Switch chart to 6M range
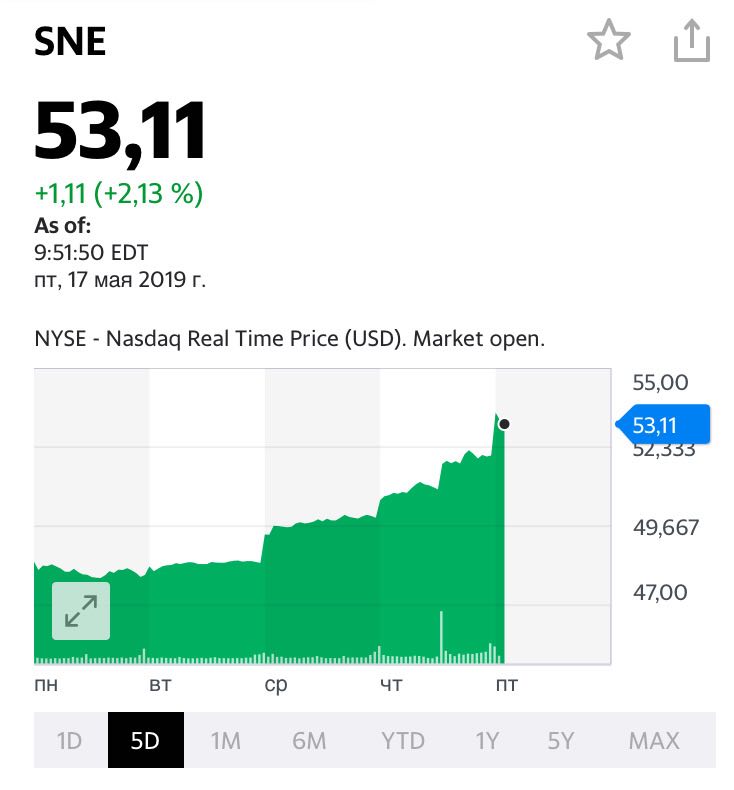The height and width of the screenshot is (790, 734). pyautogui.click(x=309, y=741)
